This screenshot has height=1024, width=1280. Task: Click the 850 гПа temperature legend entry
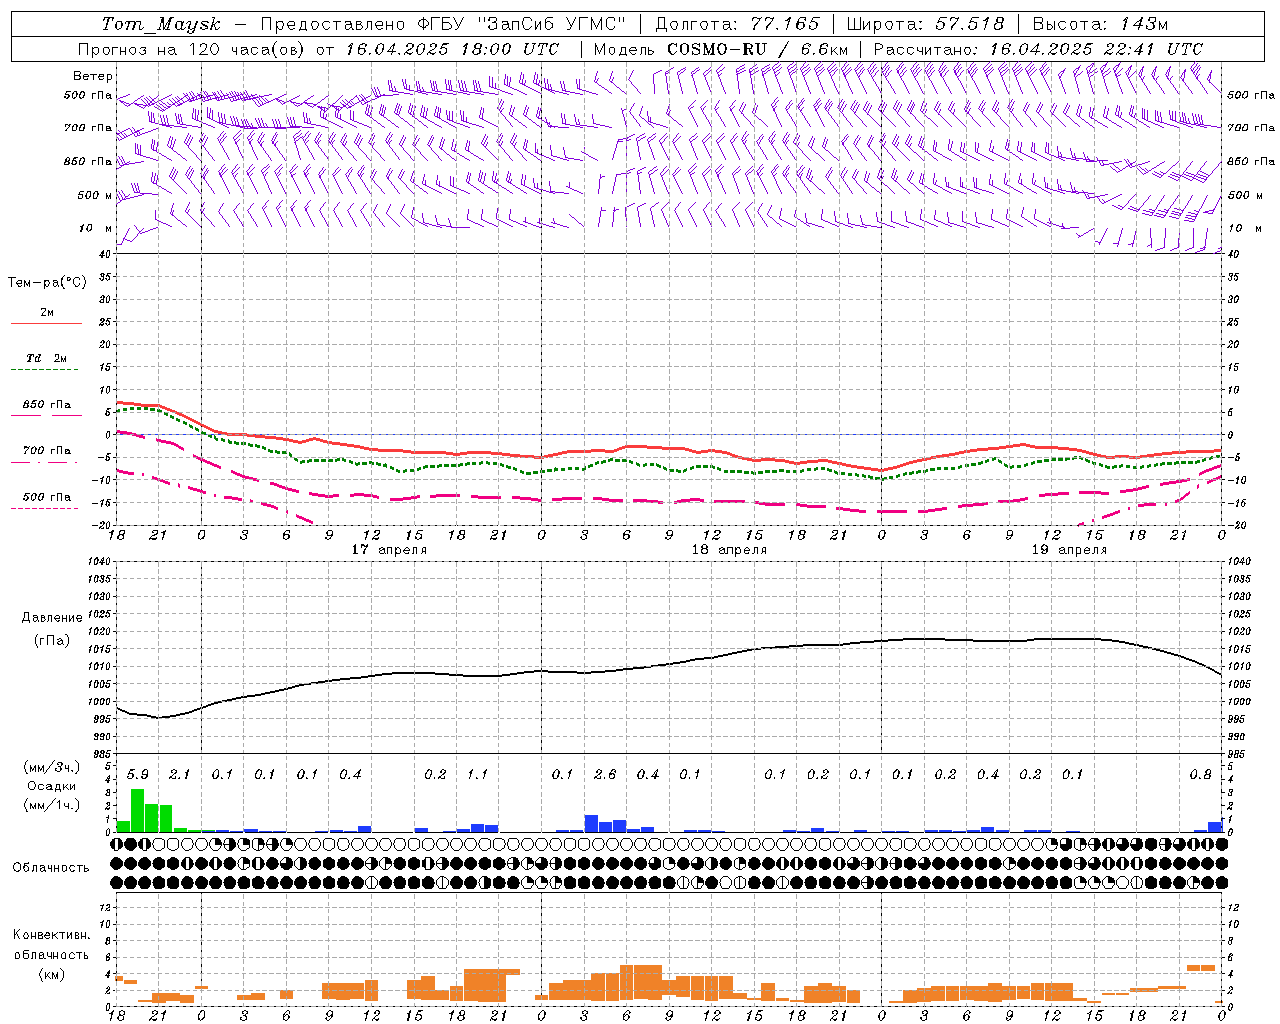point(46,405)
